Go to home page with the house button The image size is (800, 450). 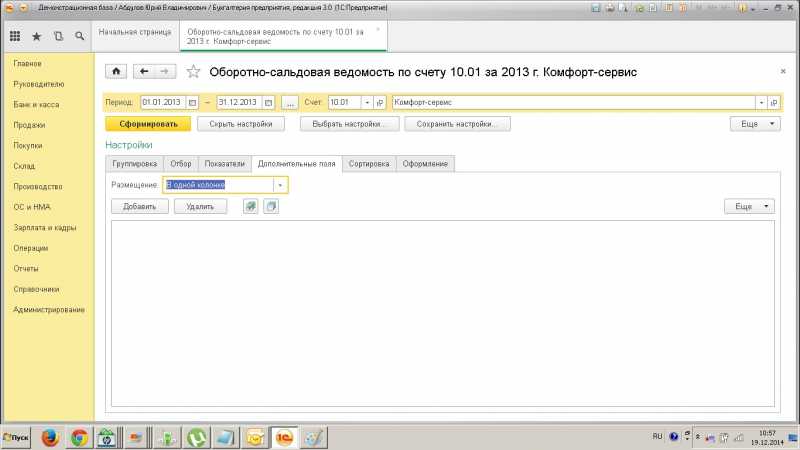coord(116,71)
